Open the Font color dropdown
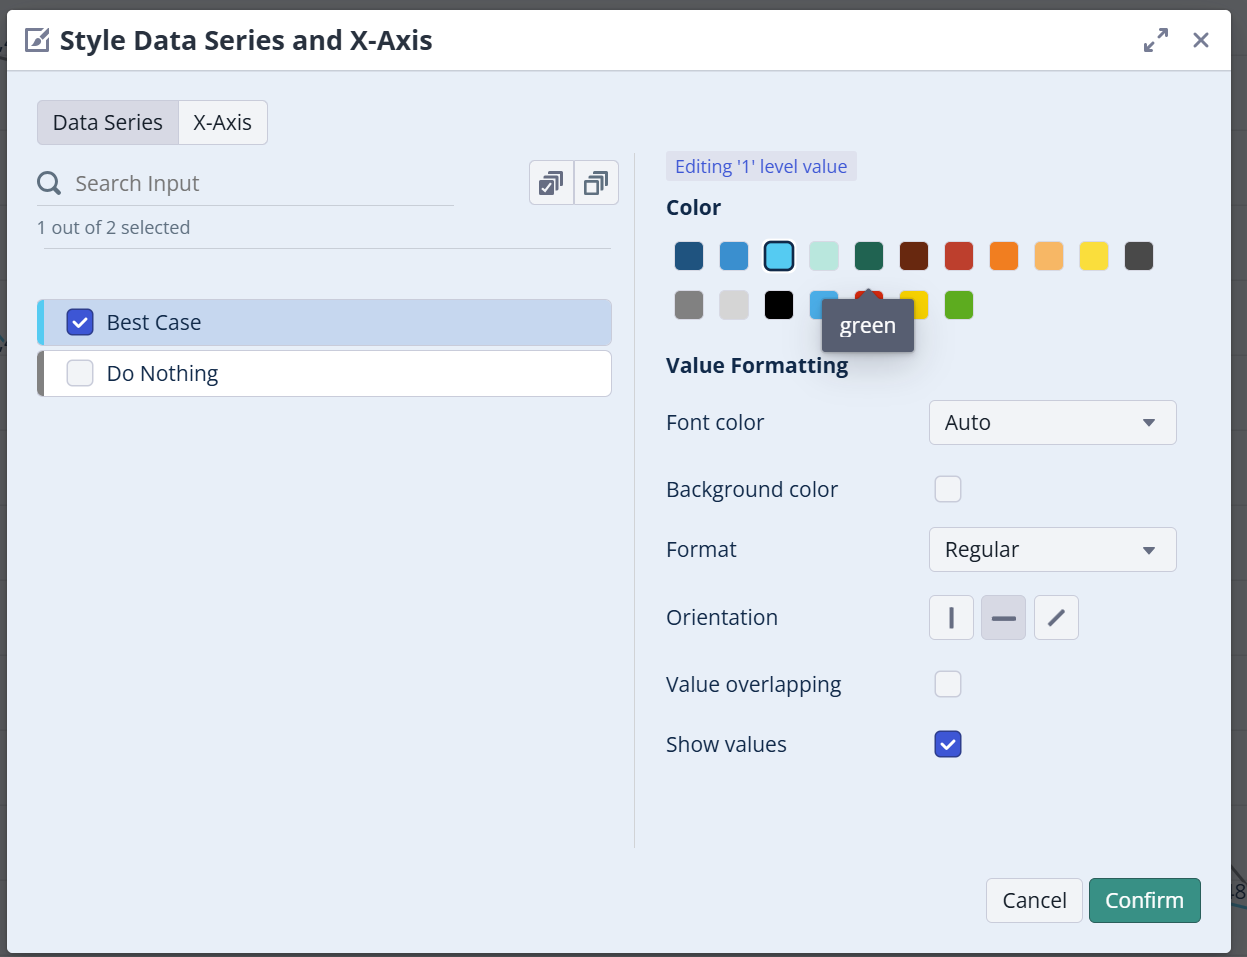 pyautogui.click(x=1052, y=423)
